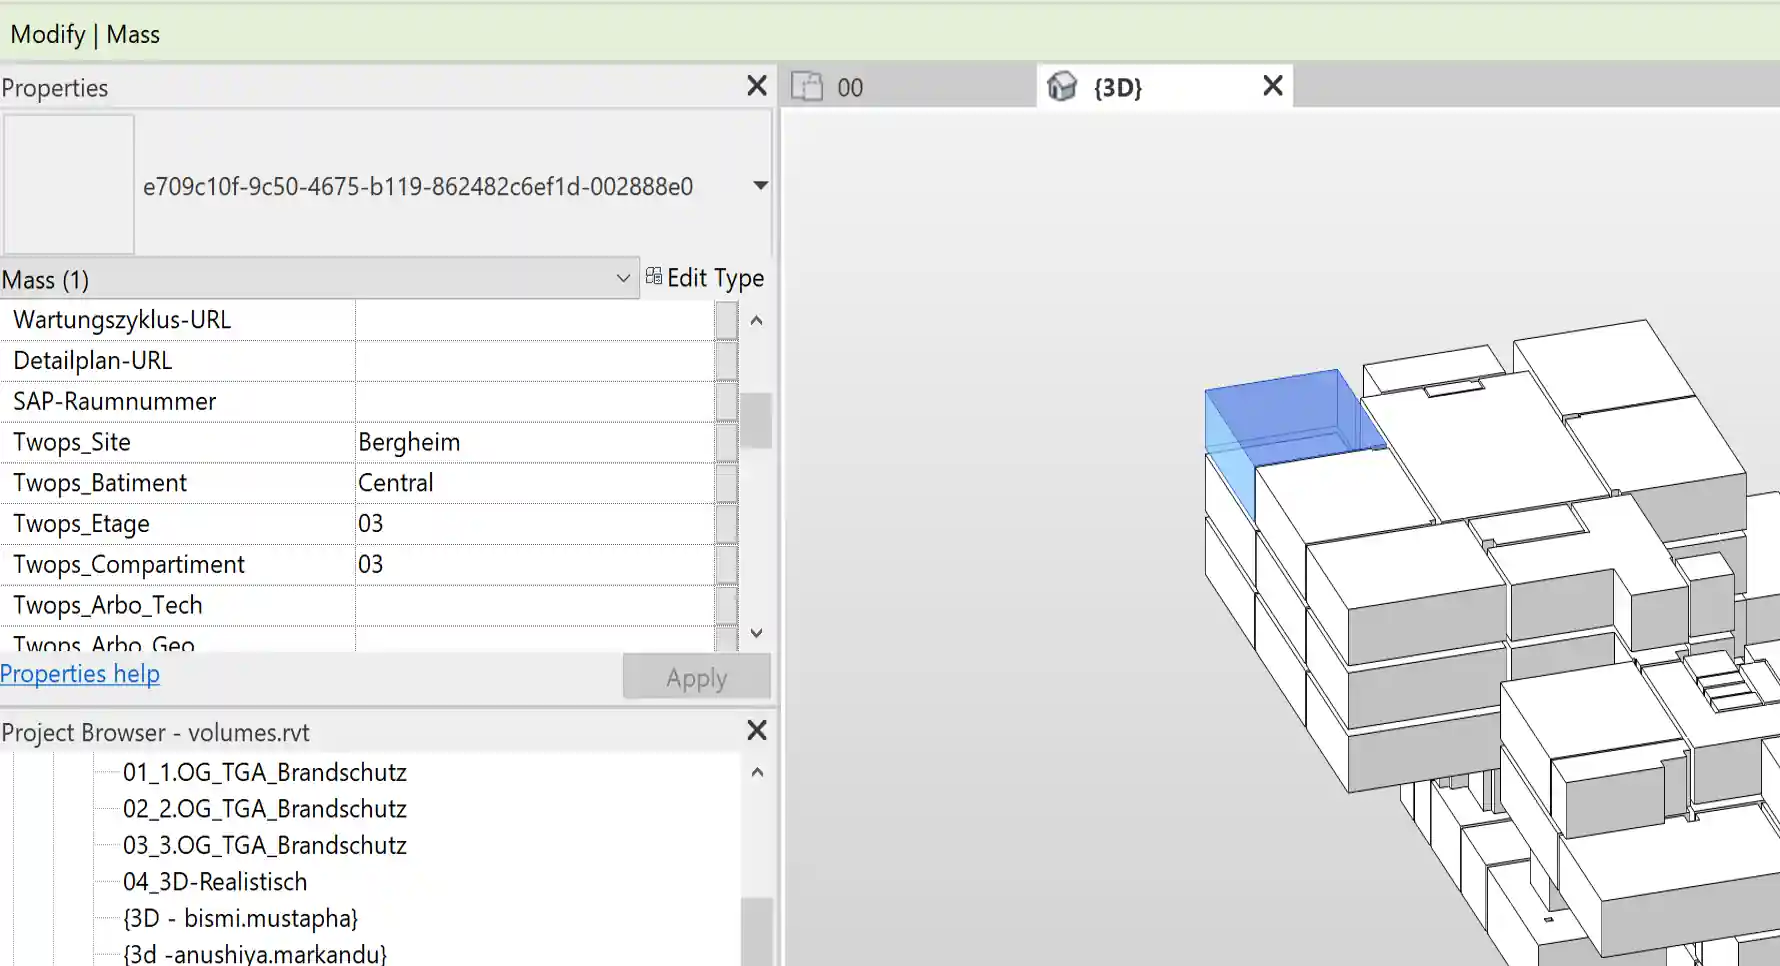Open the Properties help link
The height and width of the screenshot is (966, 1780).
(80, 674)
